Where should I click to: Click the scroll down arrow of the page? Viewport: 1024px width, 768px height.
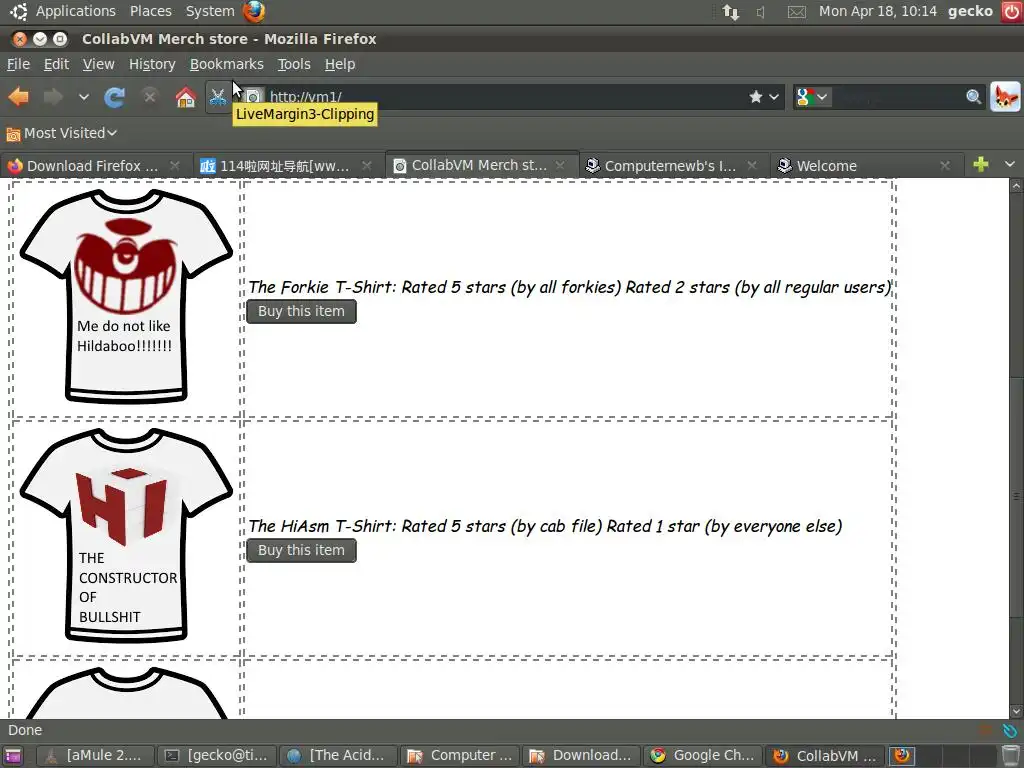point(1016,711)
